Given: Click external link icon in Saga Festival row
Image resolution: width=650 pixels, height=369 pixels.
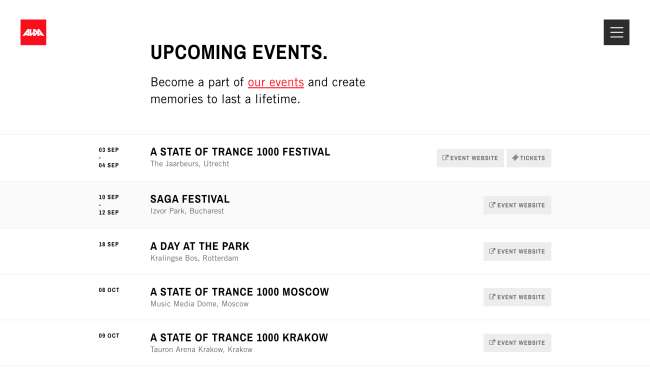Looking at the screenshot, I should [x=492, y=205].
